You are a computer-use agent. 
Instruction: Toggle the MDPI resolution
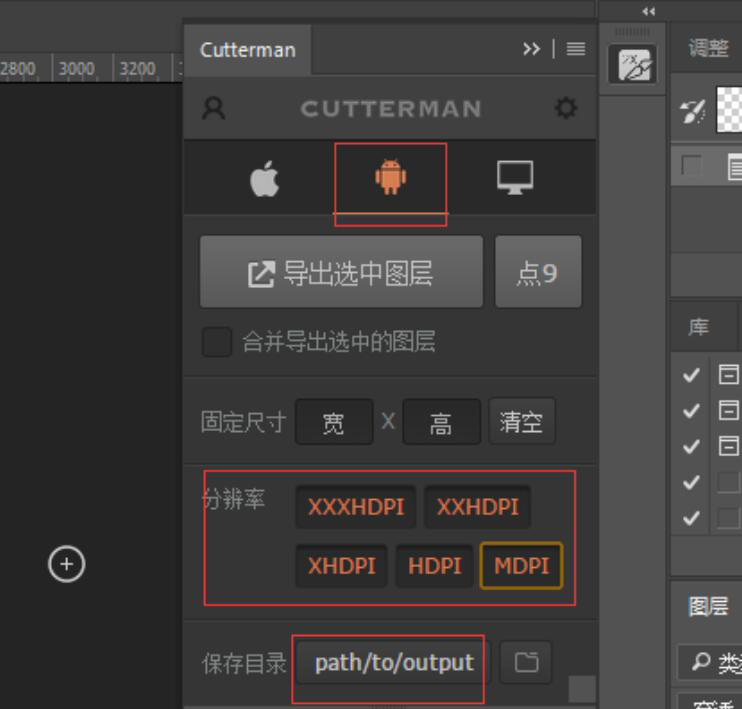[521, 566]
